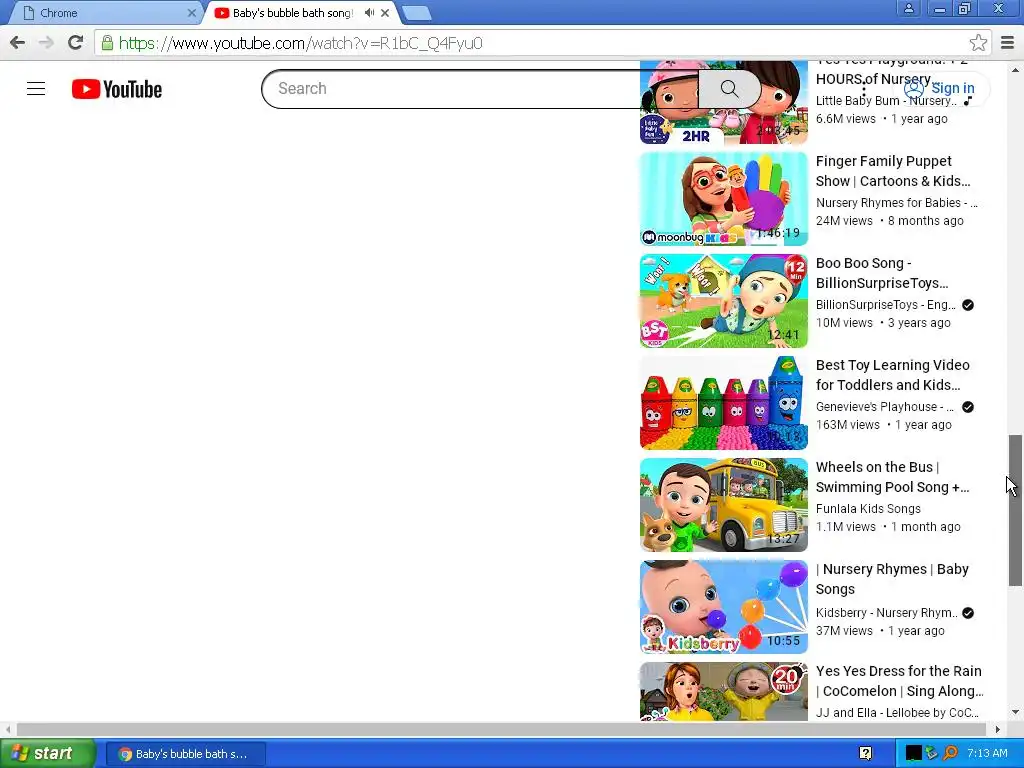Click the horizontal scrollbar right arrow
1024x768 pixels.
point(997,729)
